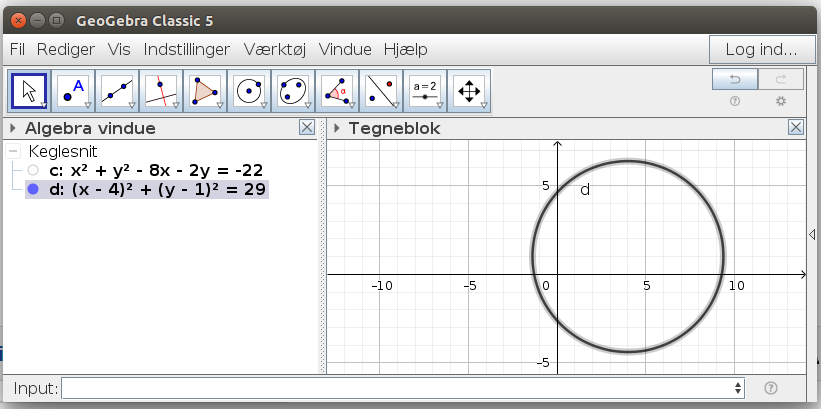821x409 pixels.
Task: Open Input bar history dropdown arrows
Action: [738, 388]
